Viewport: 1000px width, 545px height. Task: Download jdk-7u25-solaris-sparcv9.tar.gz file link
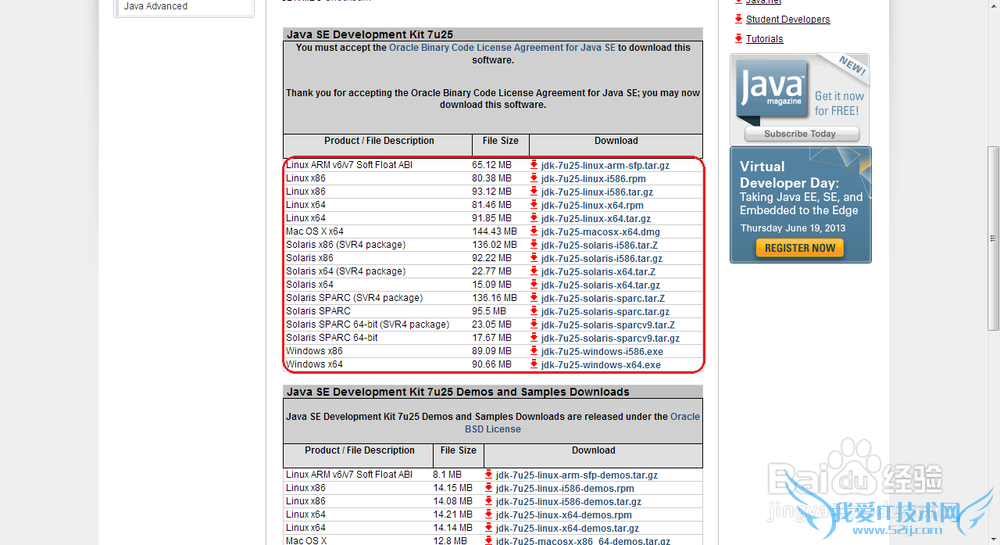tap(610, 338)
